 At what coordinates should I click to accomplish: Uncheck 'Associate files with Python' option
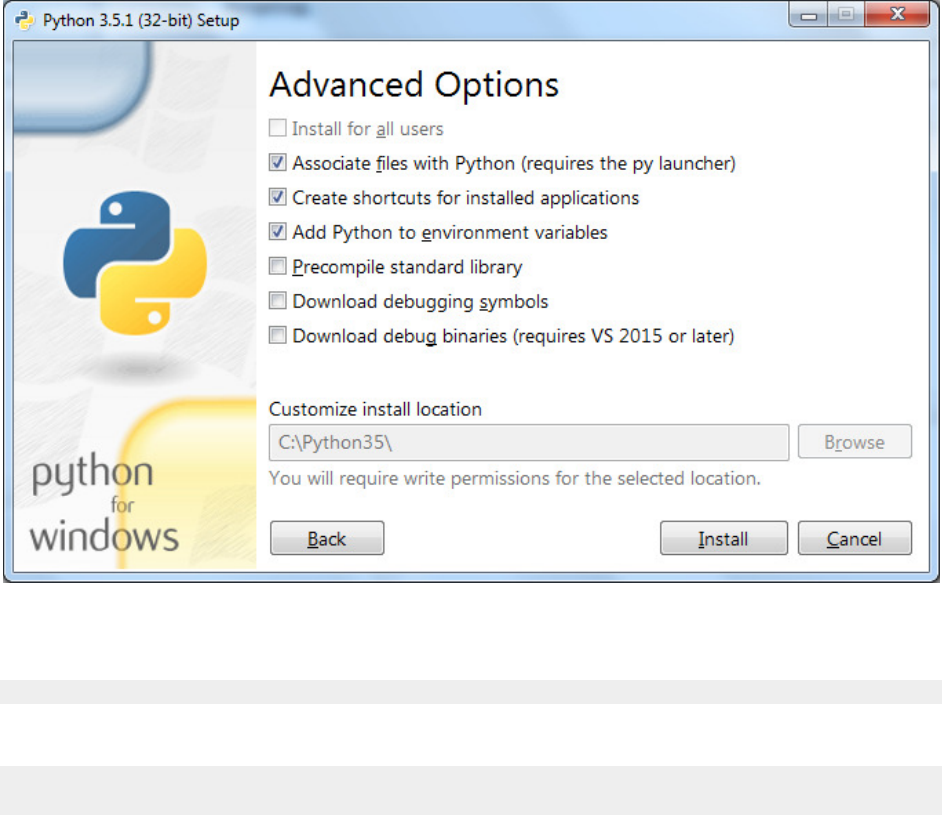pyautogui.click(x=278, y=163)
